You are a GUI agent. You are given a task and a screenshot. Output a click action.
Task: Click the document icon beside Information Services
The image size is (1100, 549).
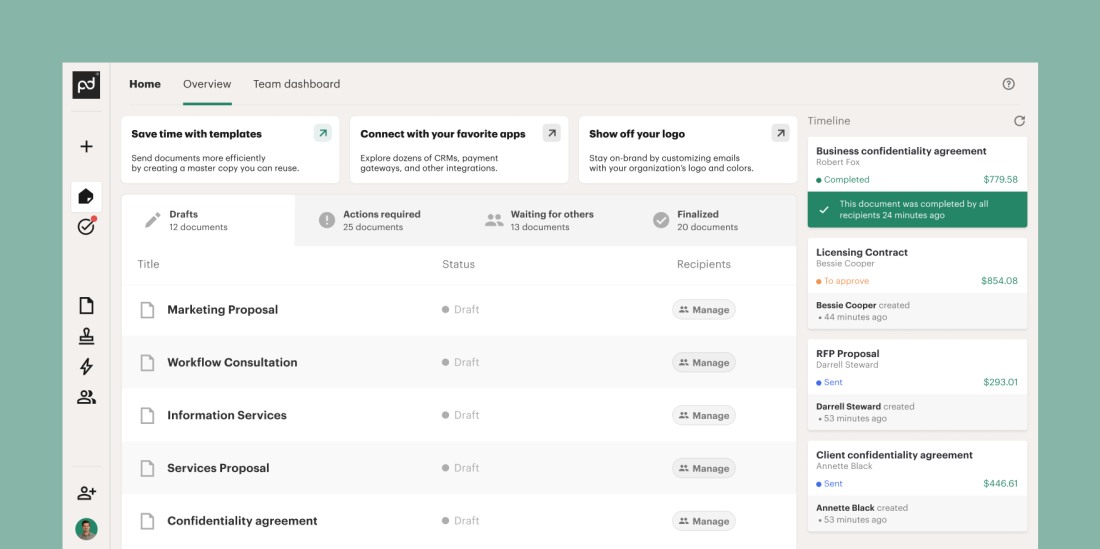coord(147,415)
